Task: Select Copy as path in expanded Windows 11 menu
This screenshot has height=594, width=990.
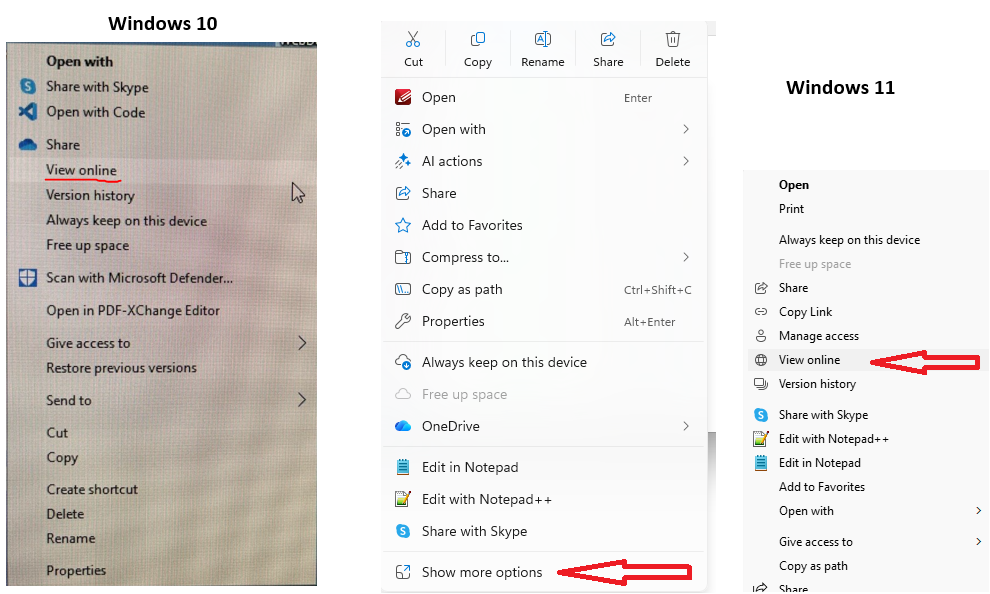Action: pos(813,566)
